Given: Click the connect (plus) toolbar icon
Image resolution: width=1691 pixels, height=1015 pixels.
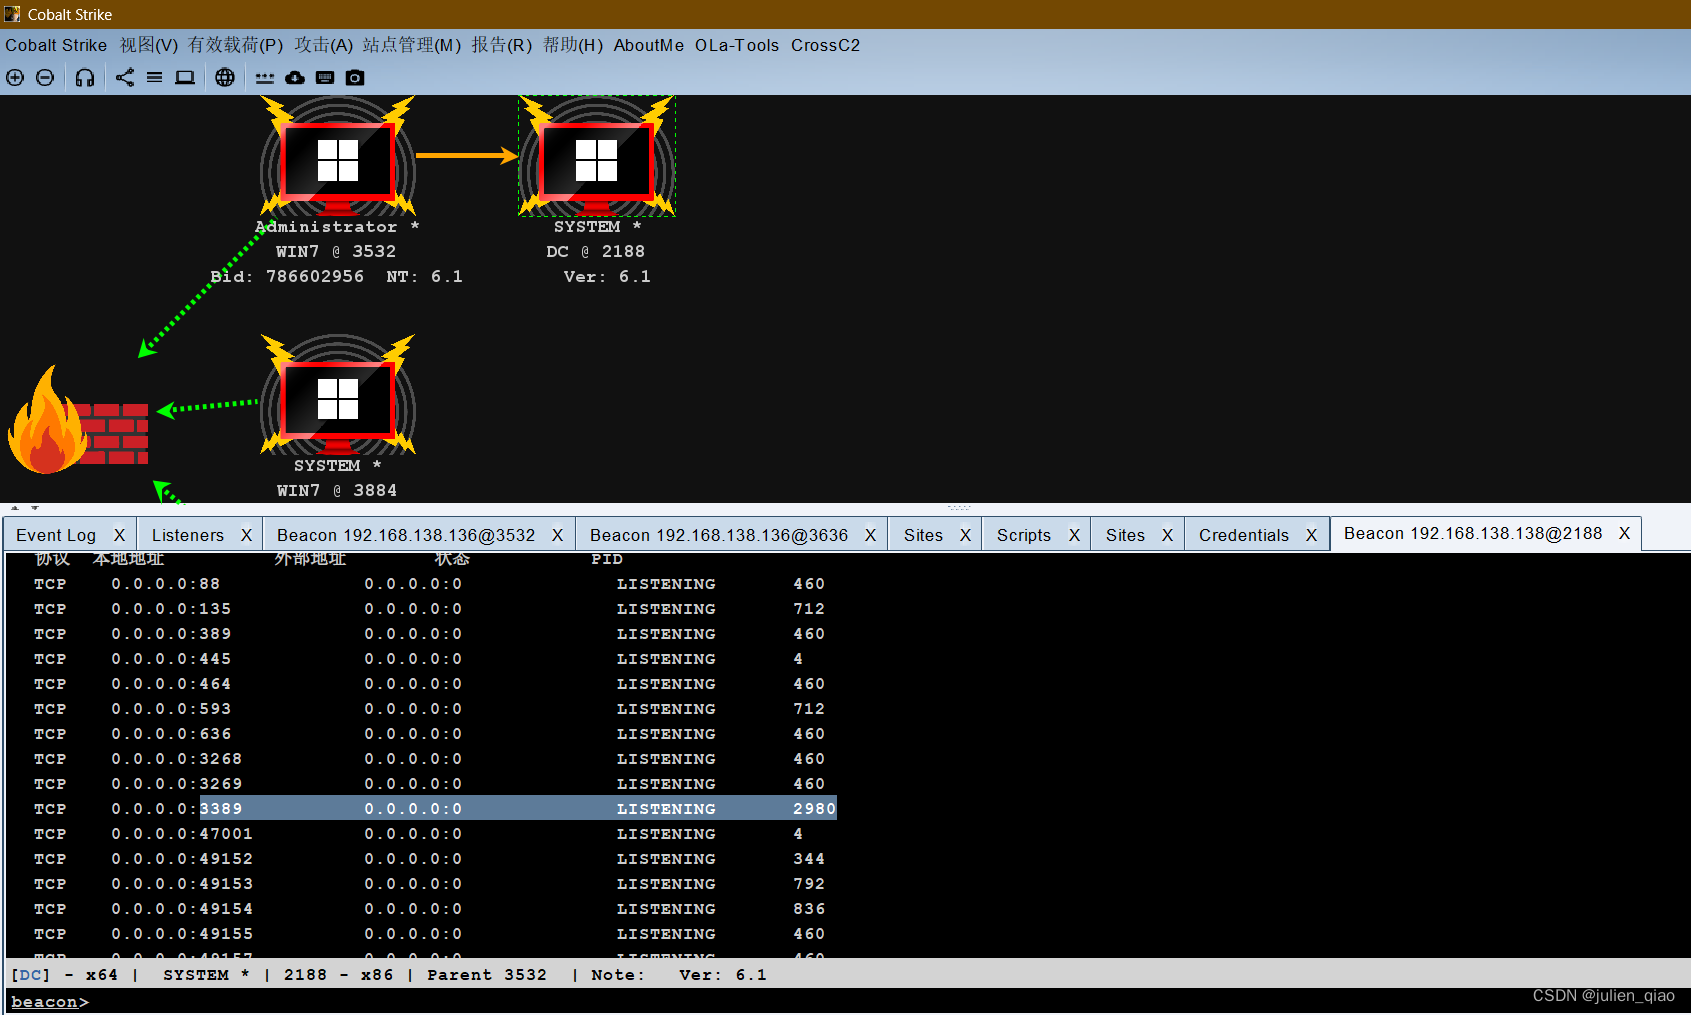Looking at the screenshot, I should [x=15, y=77].
